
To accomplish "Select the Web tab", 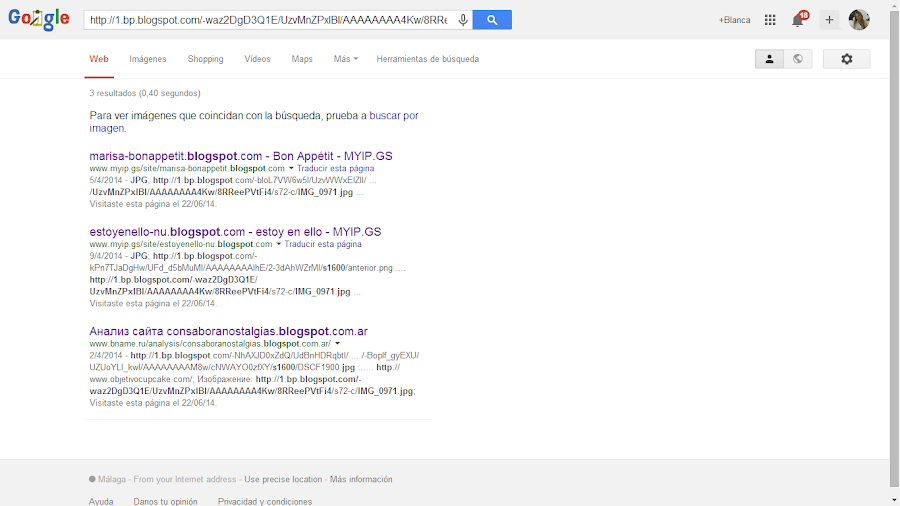I will (99, 59).
